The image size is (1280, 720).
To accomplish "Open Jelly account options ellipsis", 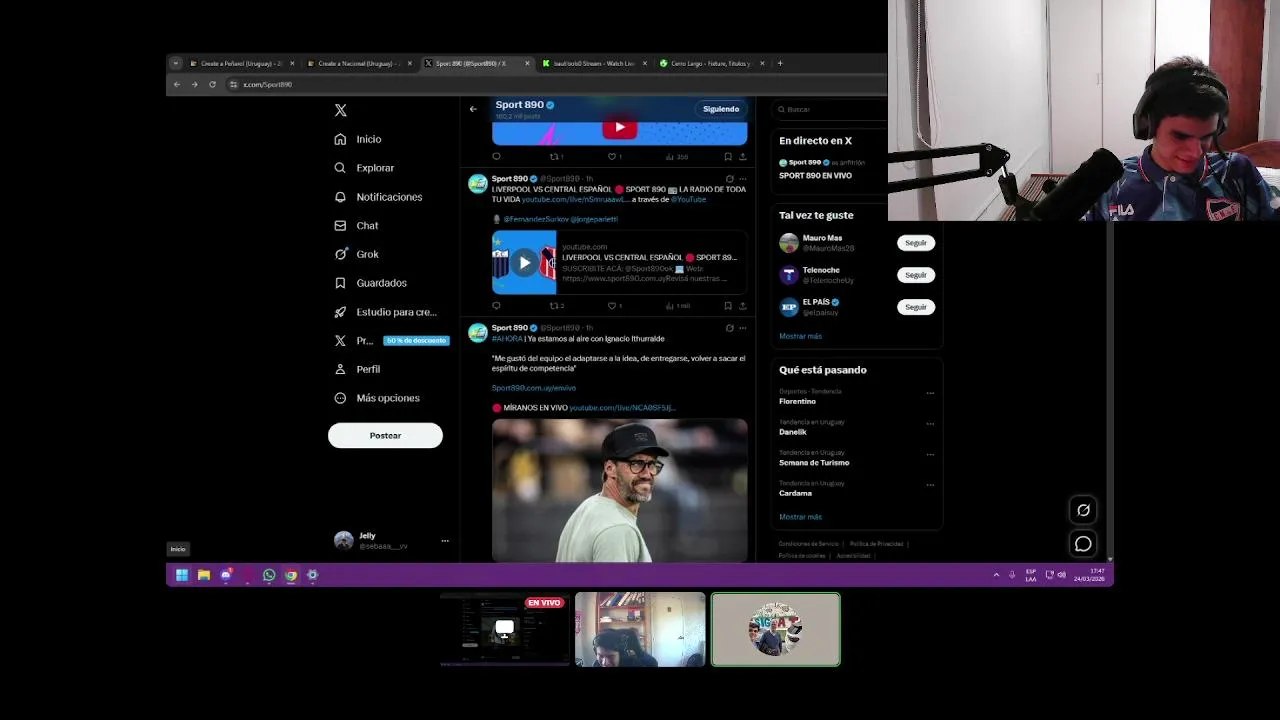I will [x=445, y=541].
